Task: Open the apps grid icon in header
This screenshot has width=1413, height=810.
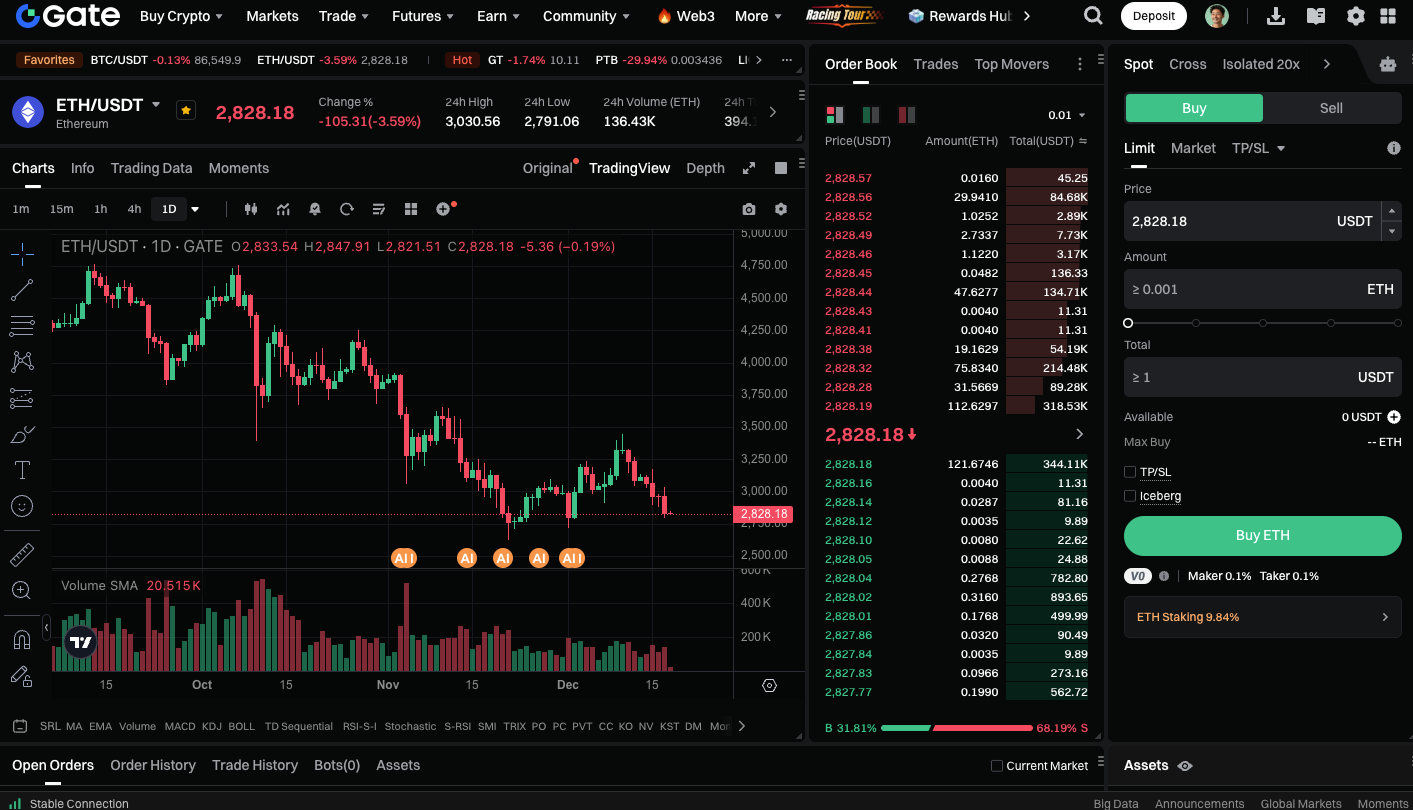Action: point(1388,16)
